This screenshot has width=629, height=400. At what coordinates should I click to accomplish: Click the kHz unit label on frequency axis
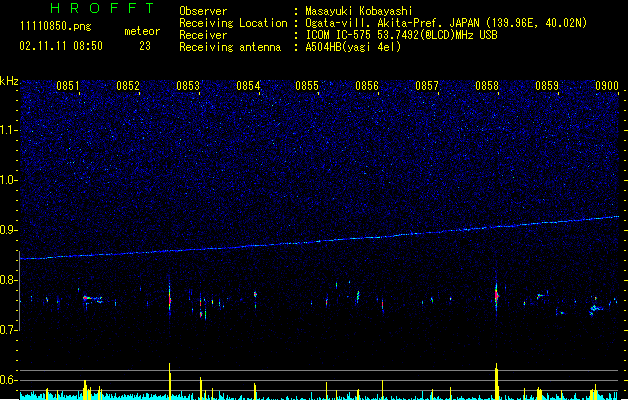click(x=9, y=81)
